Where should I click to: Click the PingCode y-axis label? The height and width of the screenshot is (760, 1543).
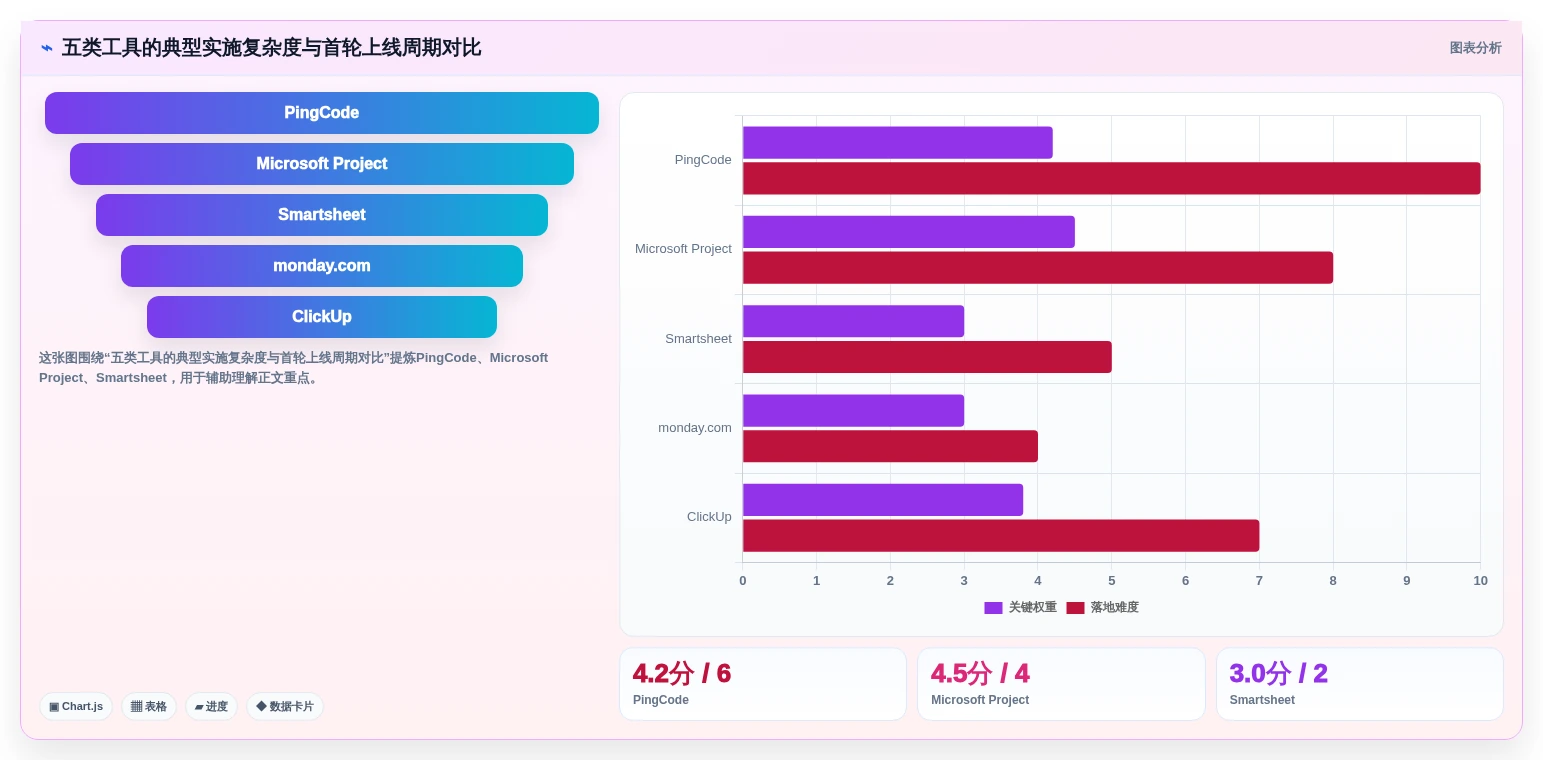click(703, 160)
